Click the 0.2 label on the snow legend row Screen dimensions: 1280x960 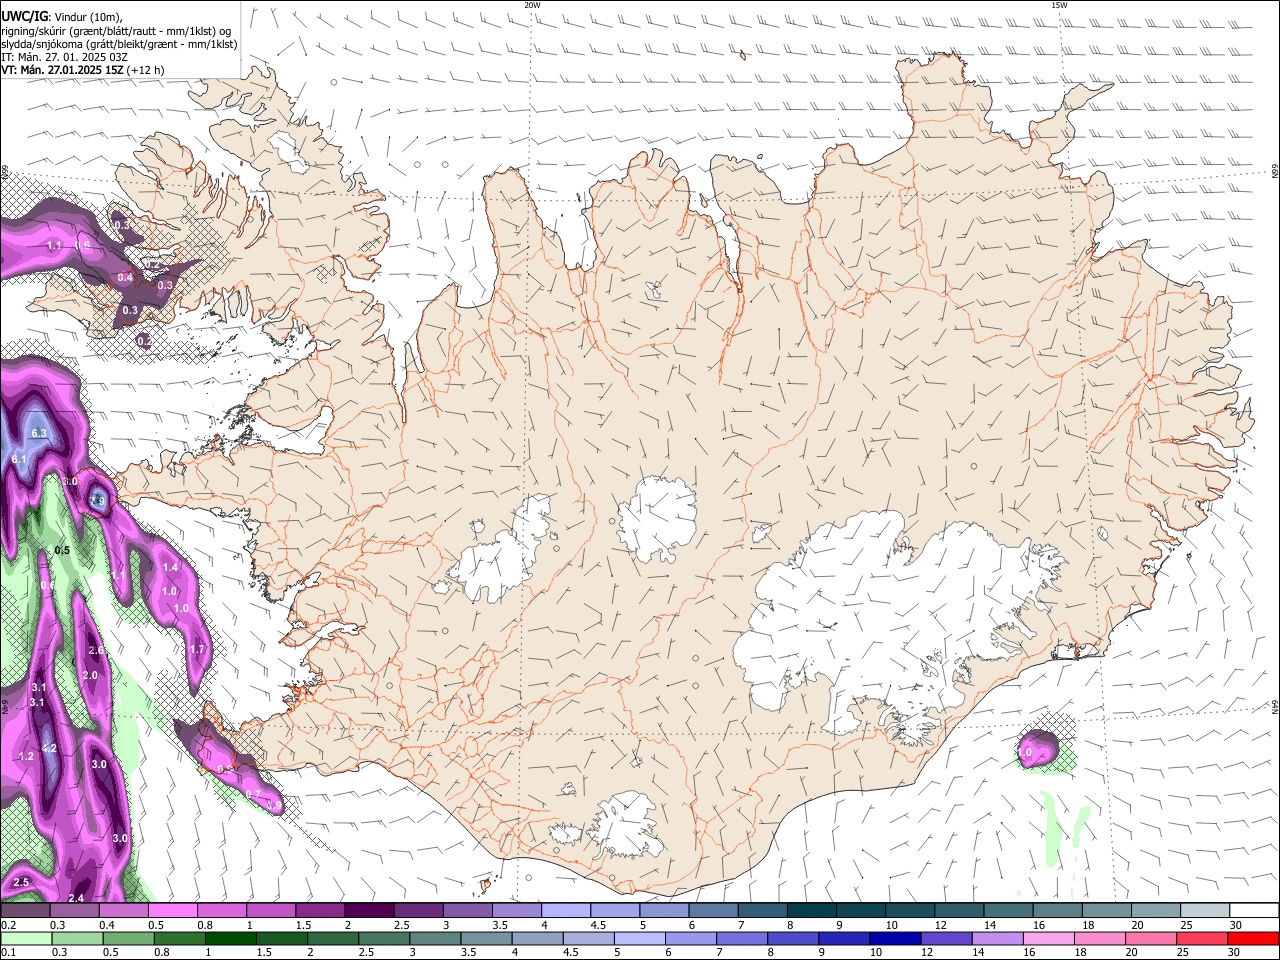coord(8,925)
